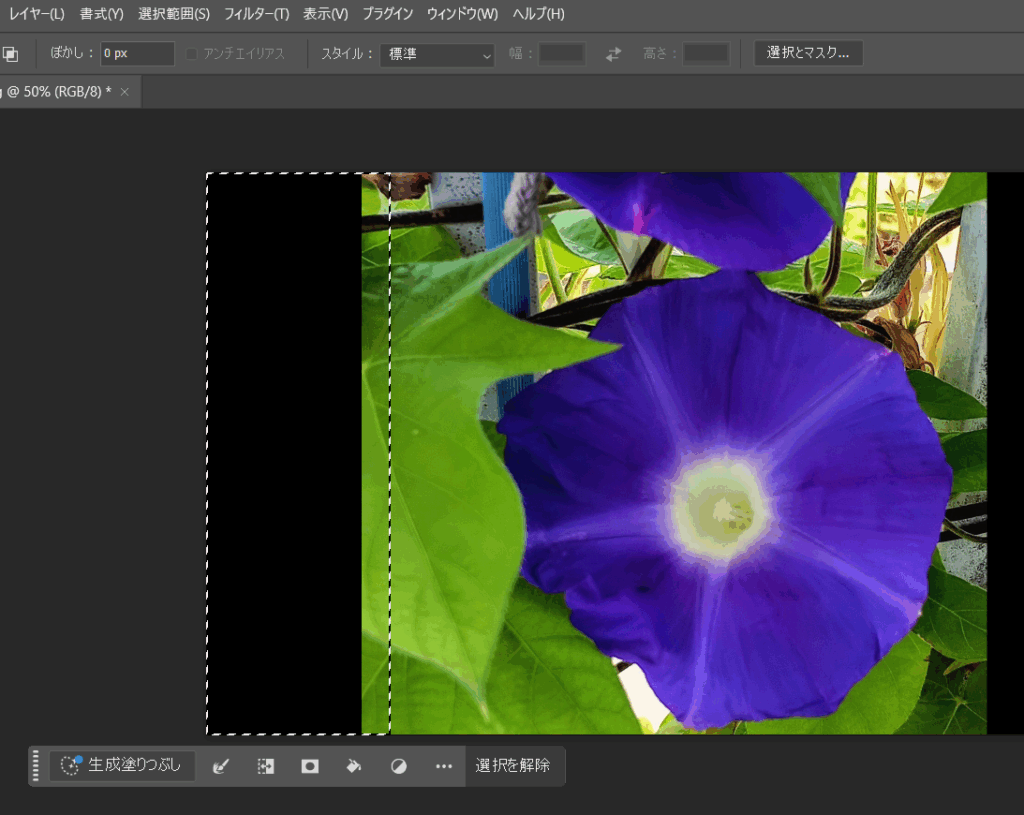Open the 選択範囲(S) menu
The image size is (1024, 815).
[174, 14]
